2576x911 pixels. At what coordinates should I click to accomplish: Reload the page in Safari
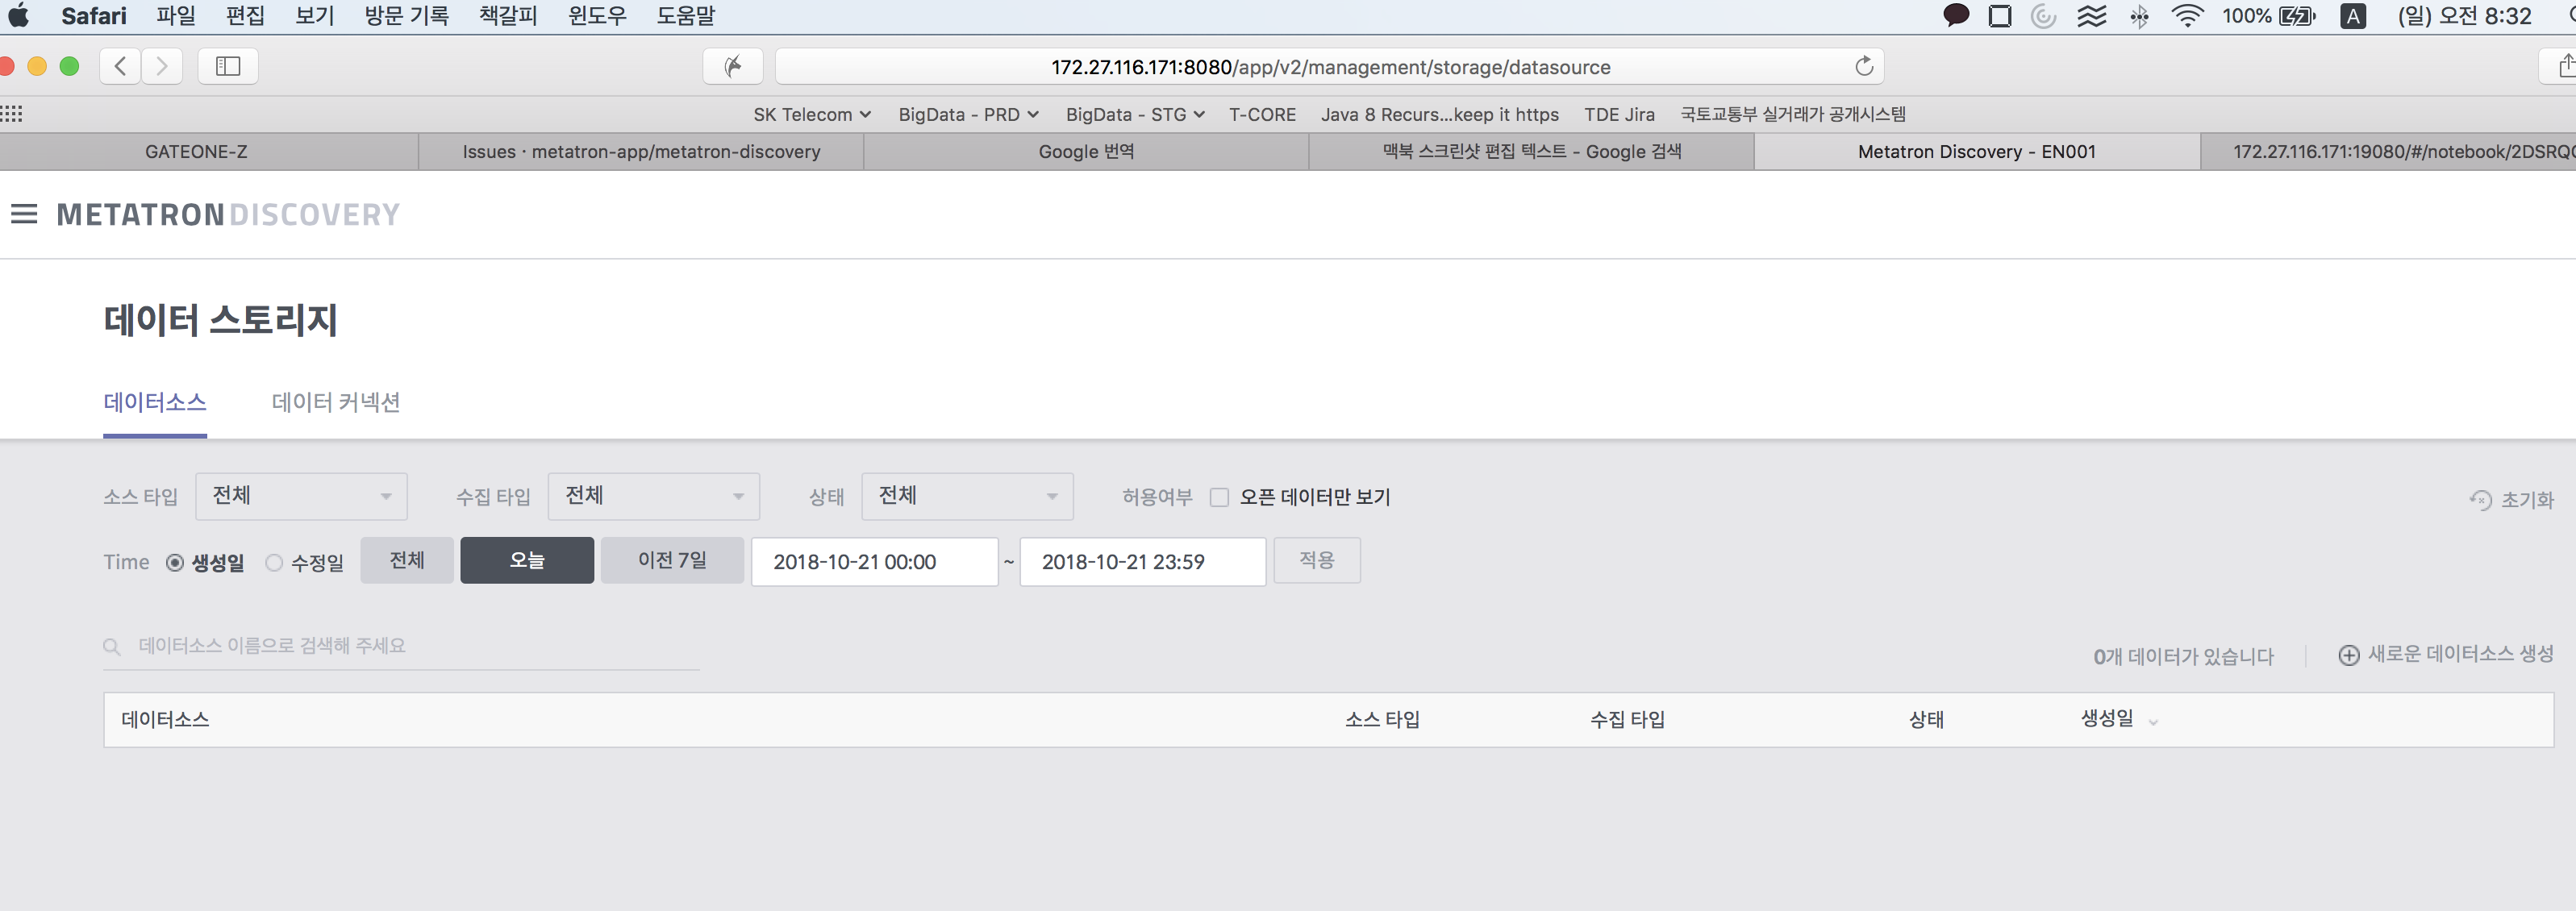(x=1864, y=66)
